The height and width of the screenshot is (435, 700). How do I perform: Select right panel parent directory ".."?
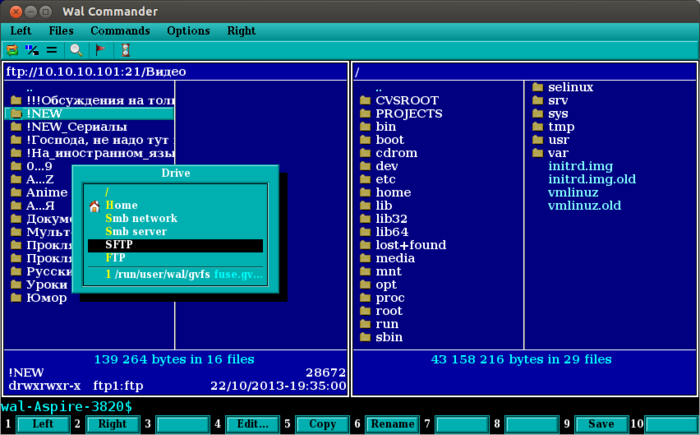438,88
